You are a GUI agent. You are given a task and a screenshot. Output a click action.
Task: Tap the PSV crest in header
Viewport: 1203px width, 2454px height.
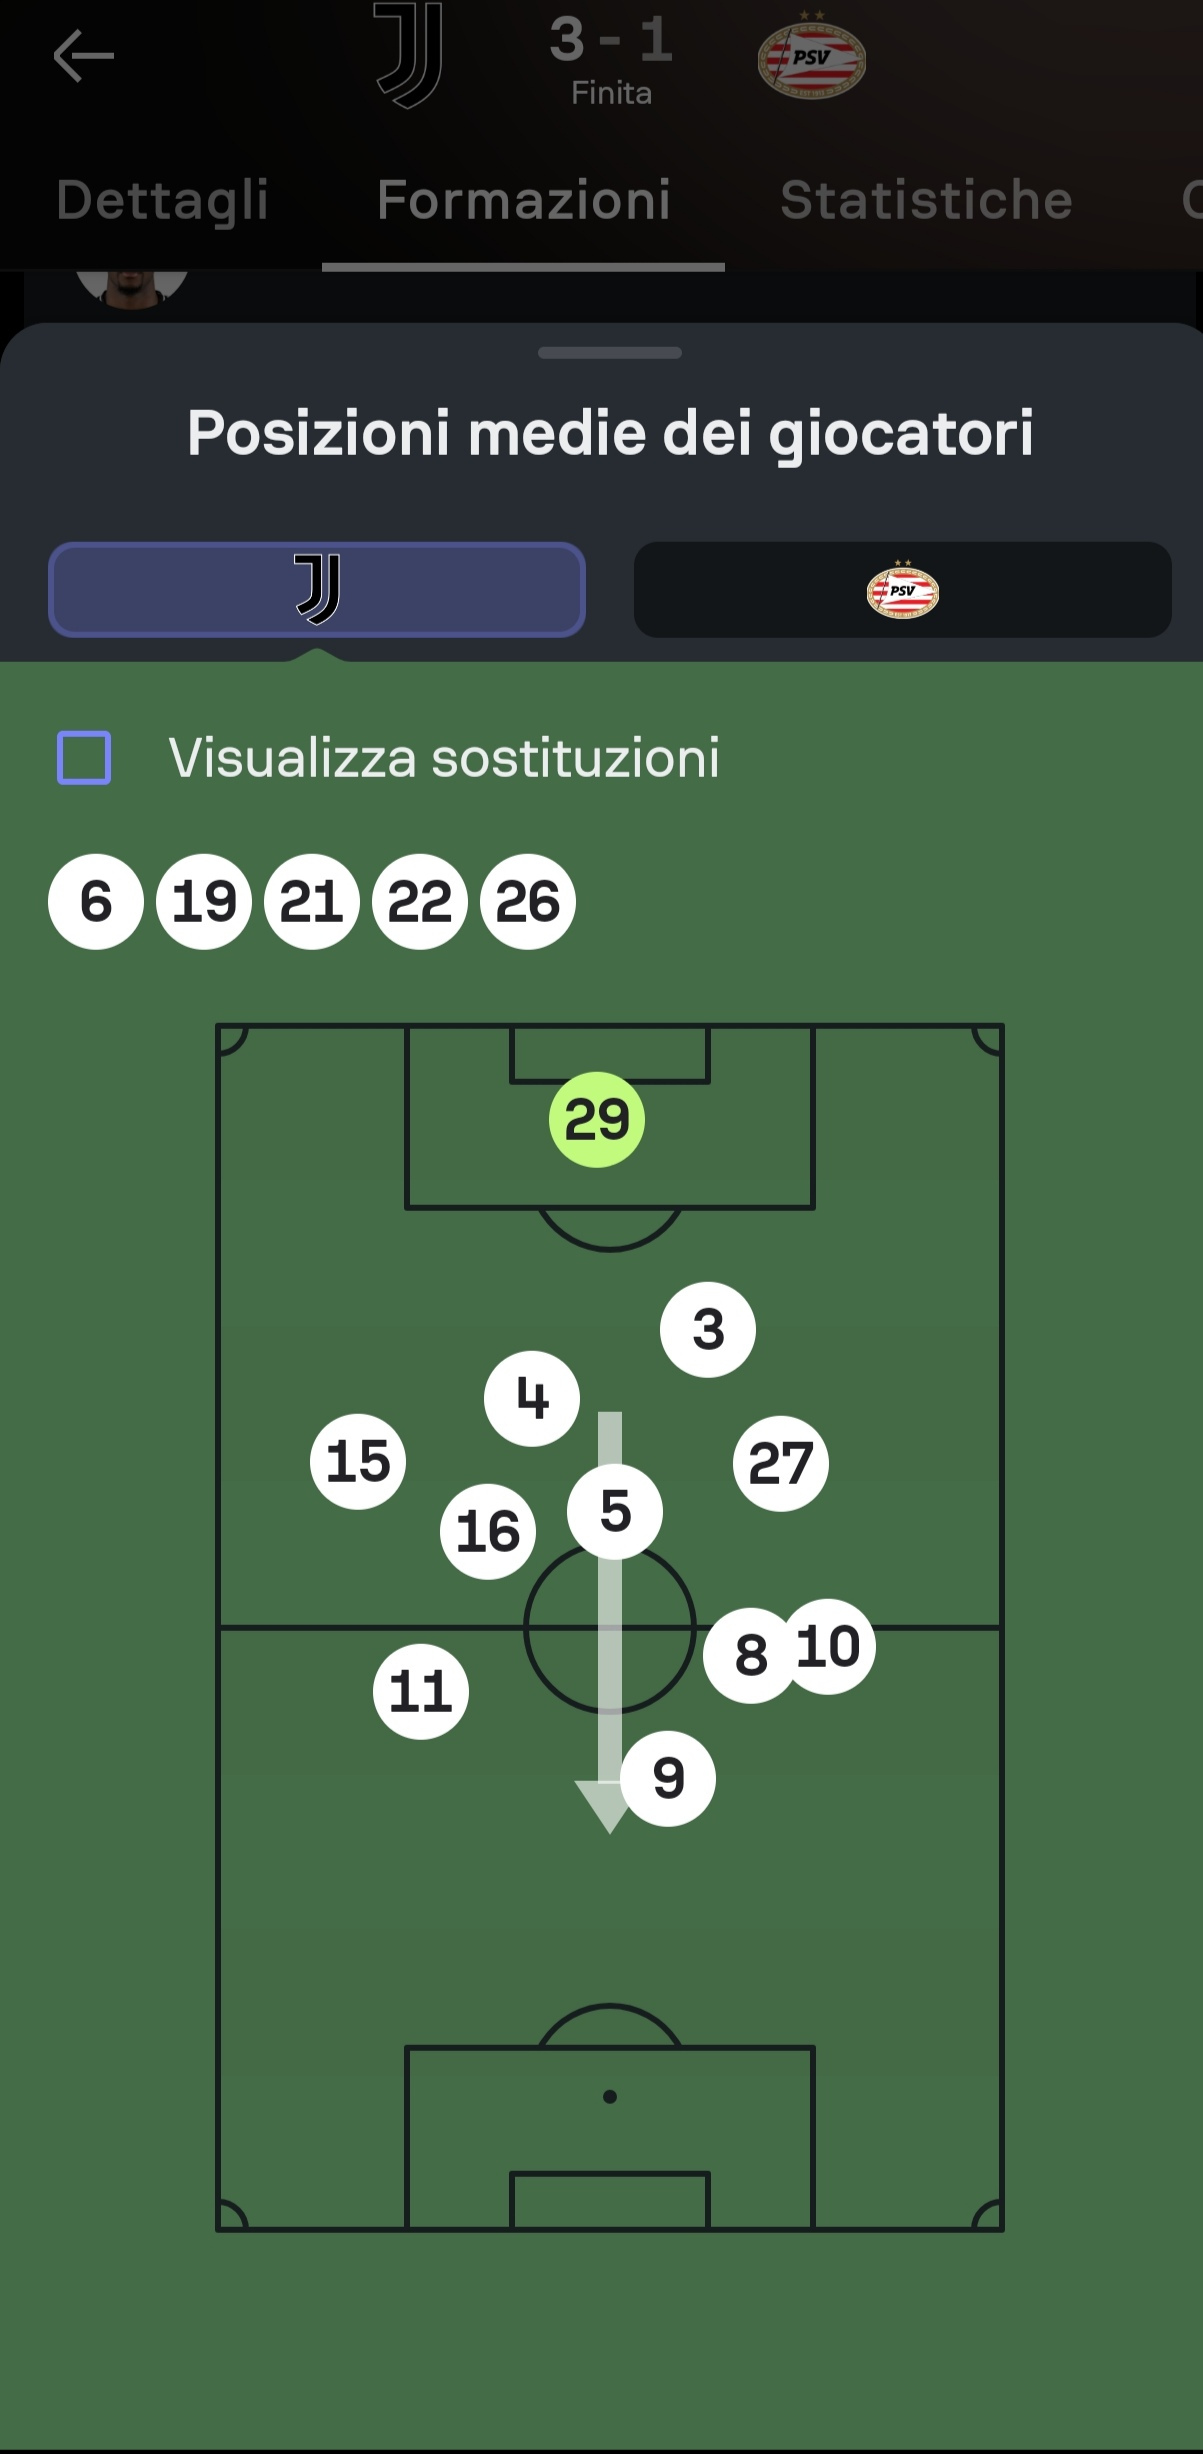point(811,59)
